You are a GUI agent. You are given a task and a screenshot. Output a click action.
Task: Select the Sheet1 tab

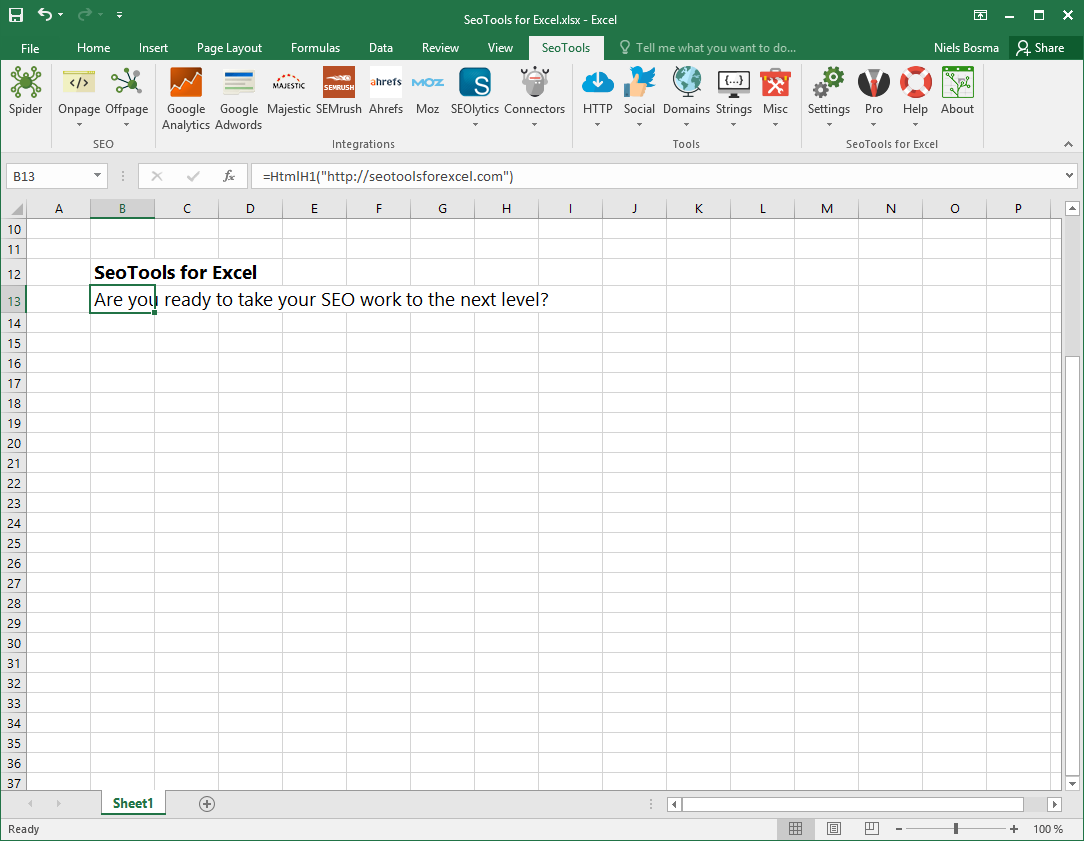[133, 803]
